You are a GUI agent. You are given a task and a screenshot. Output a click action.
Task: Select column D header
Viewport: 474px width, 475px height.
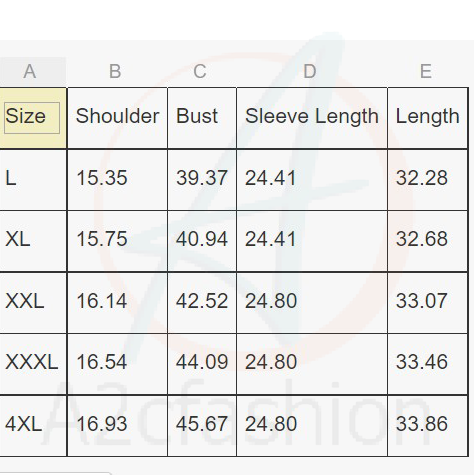point(312,71)
